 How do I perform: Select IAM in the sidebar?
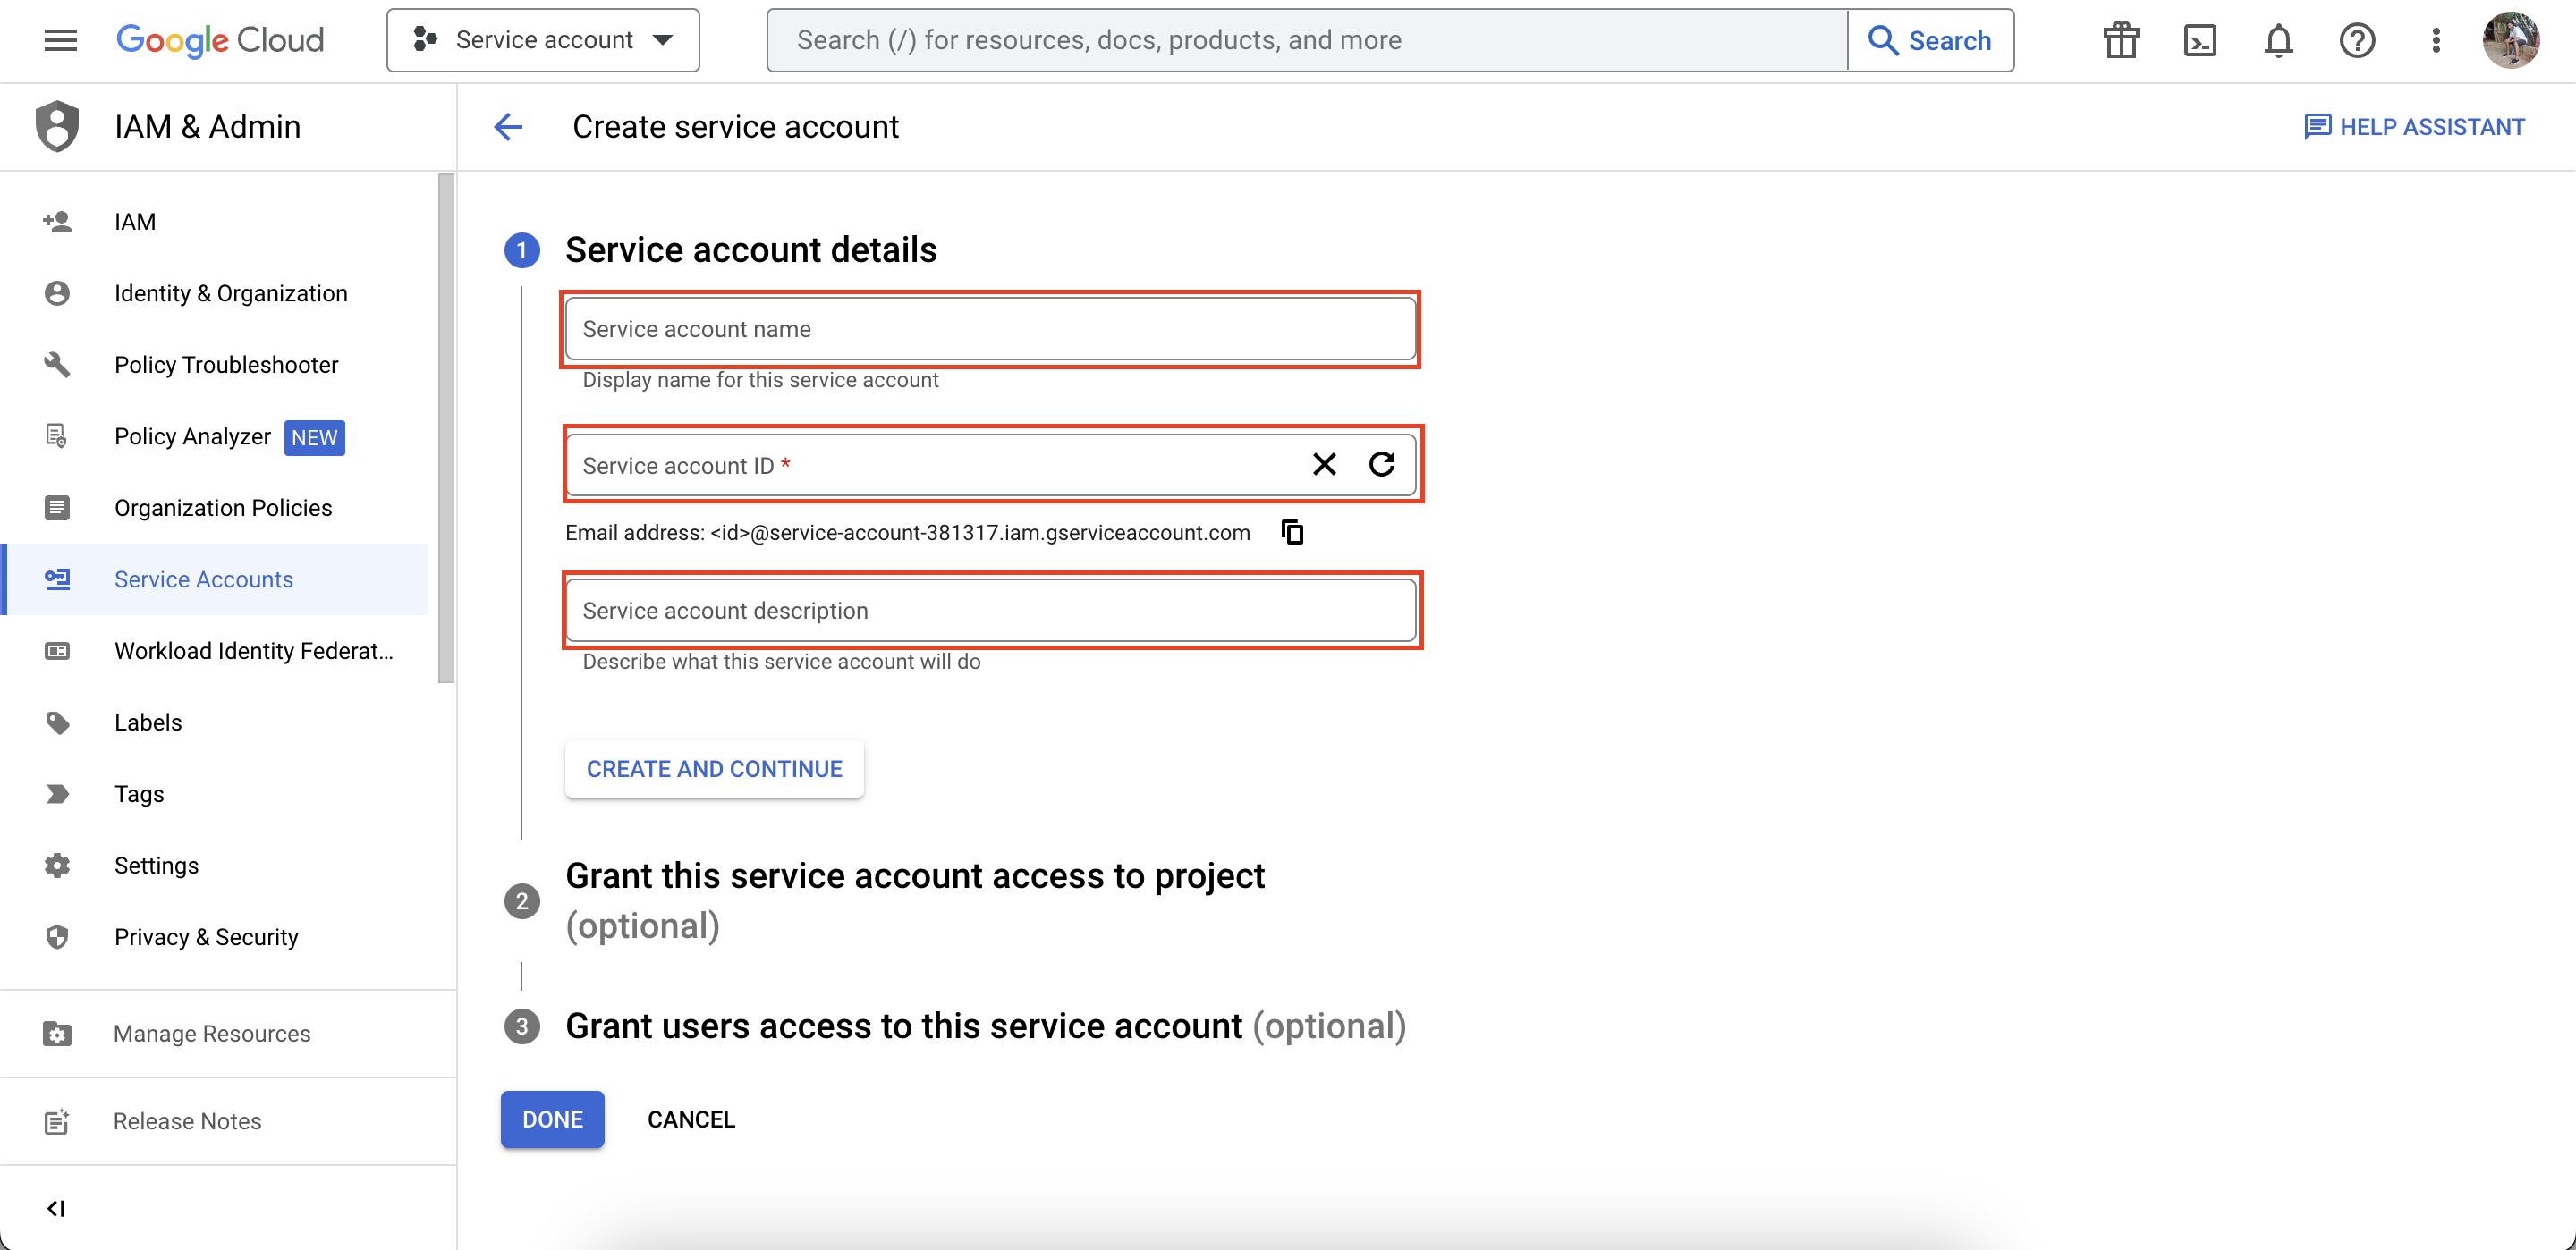[x=215, y=221]
